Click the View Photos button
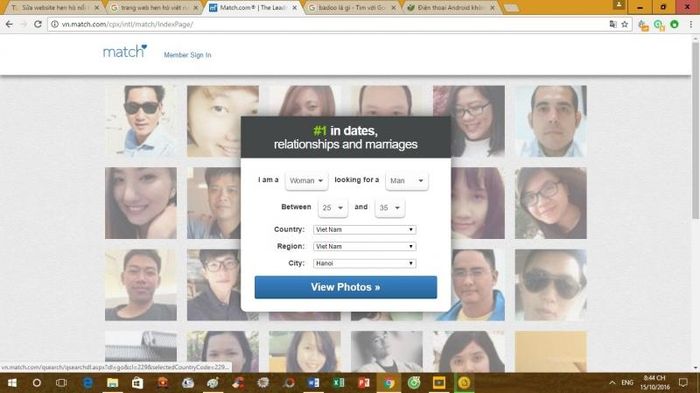 [x=346, y=287]
